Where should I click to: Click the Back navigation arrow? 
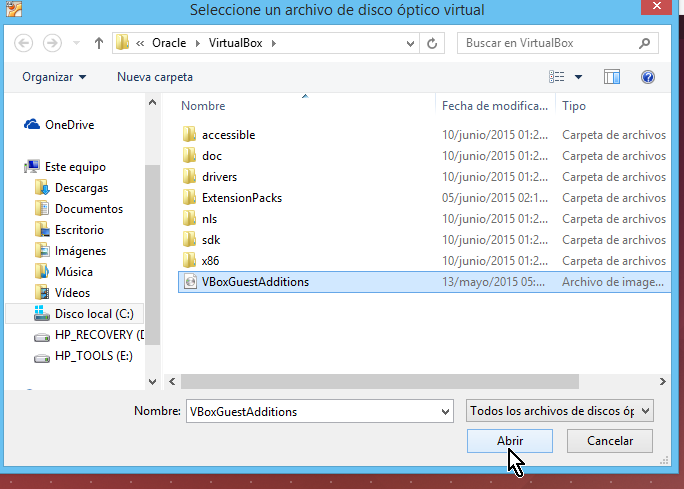click(x=24, y=43)
